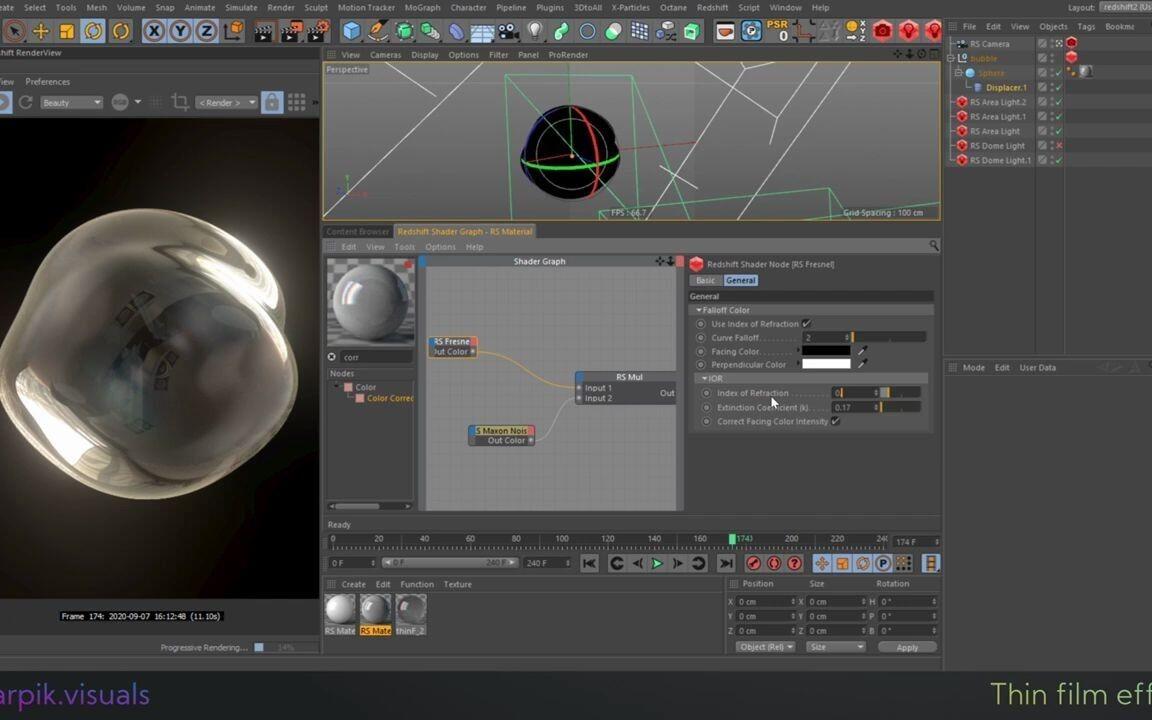
Task: Toggle the coordinate system icon
Action: click(234, 32)
